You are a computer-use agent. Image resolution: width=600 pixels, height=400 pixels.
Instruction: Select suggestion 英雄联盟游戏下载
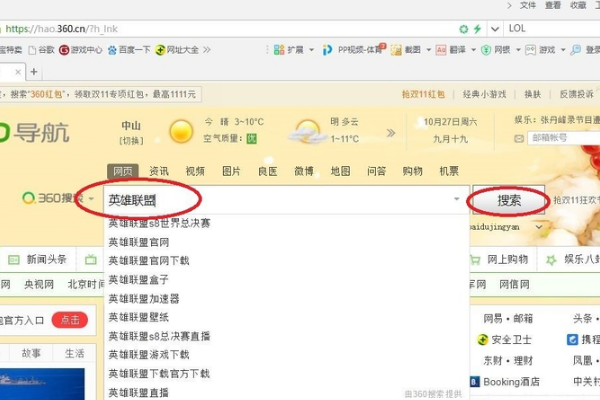pyautogui.click(x=149, y=355)
